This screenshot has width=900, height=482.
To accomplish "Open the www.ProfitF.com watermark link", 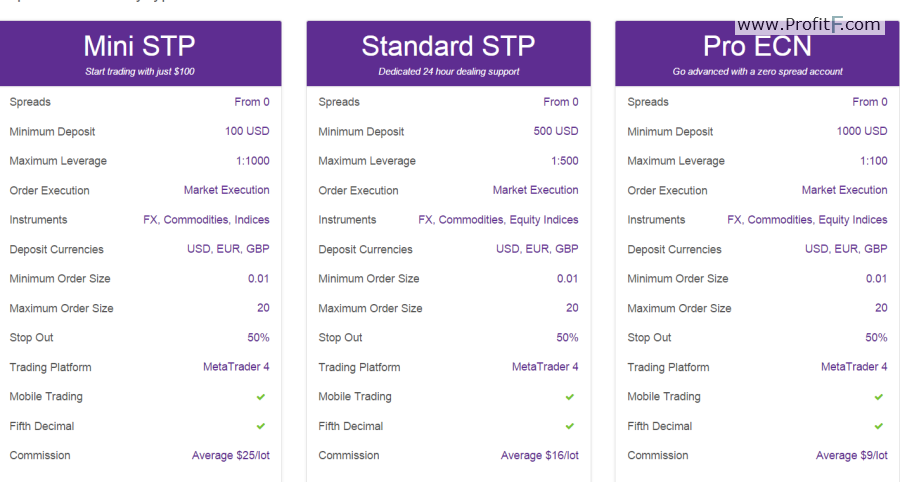I will point(809,25).
